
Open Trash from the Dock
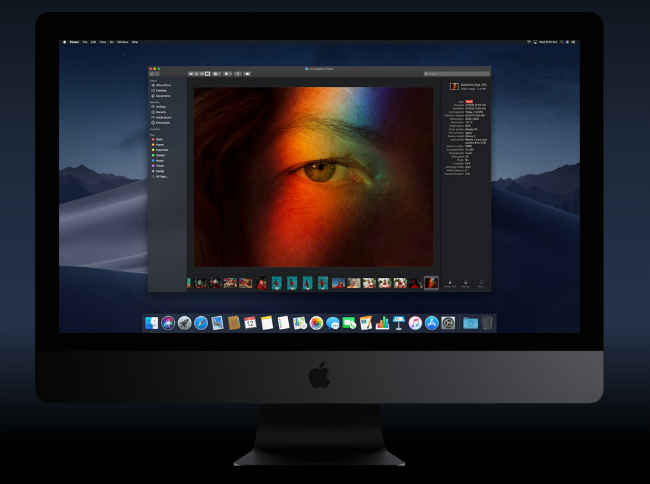(x=488, y=323)
